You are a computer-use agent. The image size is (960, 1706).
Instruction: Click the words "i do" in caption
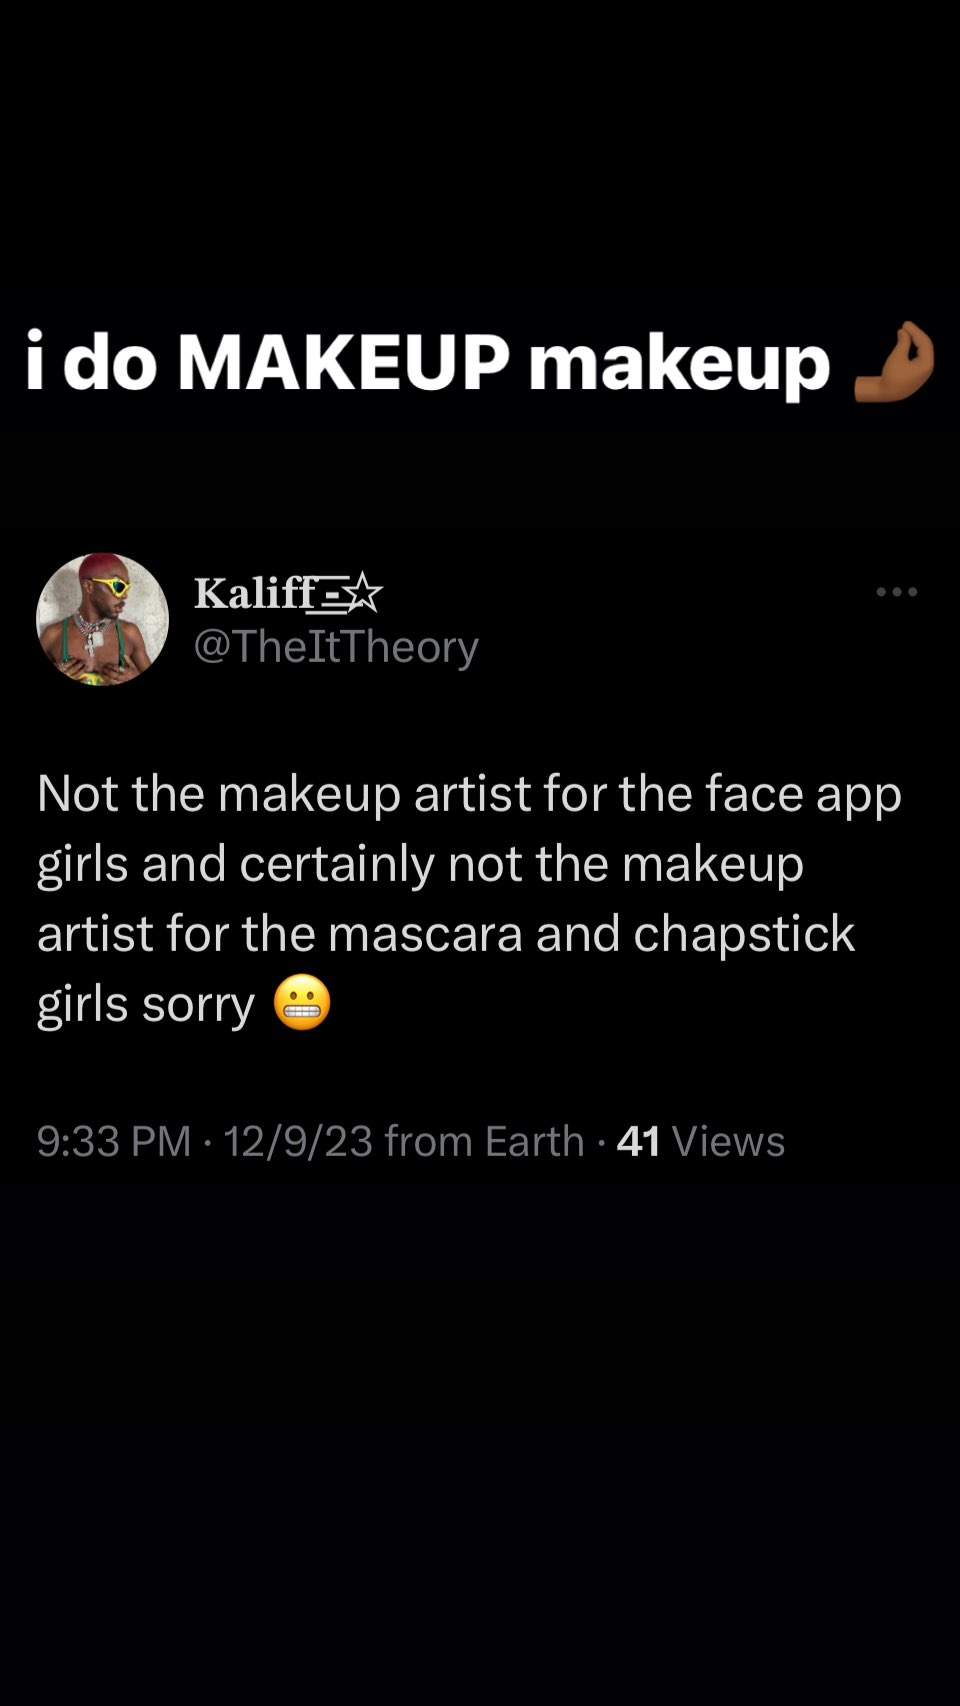91,361
